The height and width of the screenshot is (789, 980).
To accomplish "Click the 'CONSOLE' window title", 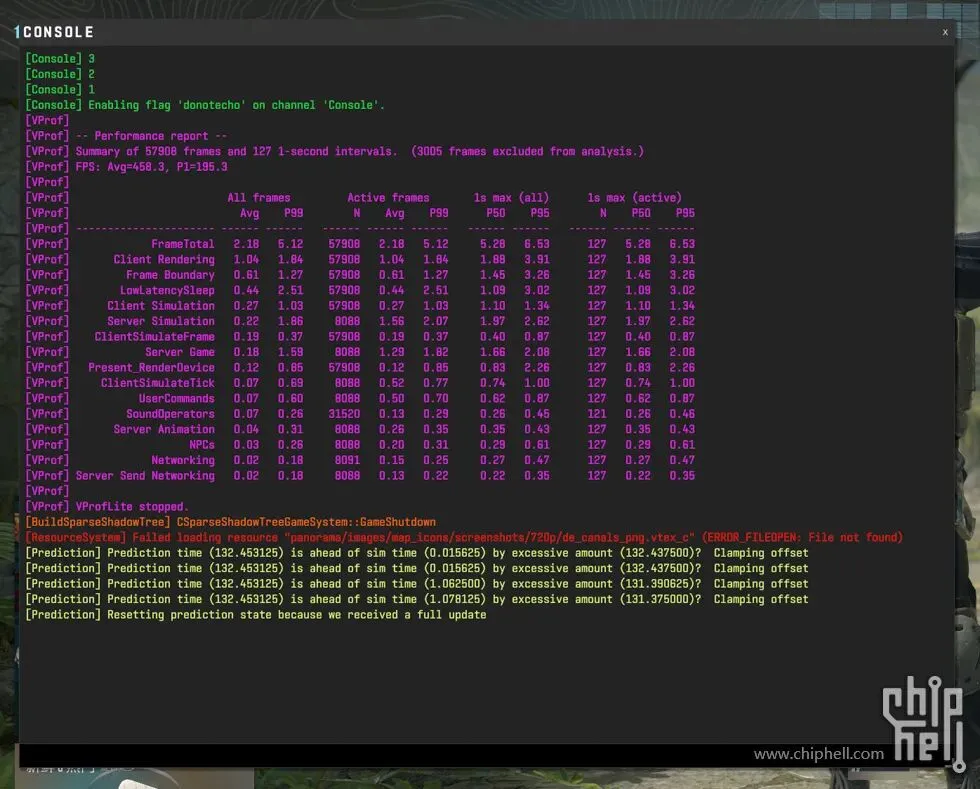I will [x=58, y=32].
